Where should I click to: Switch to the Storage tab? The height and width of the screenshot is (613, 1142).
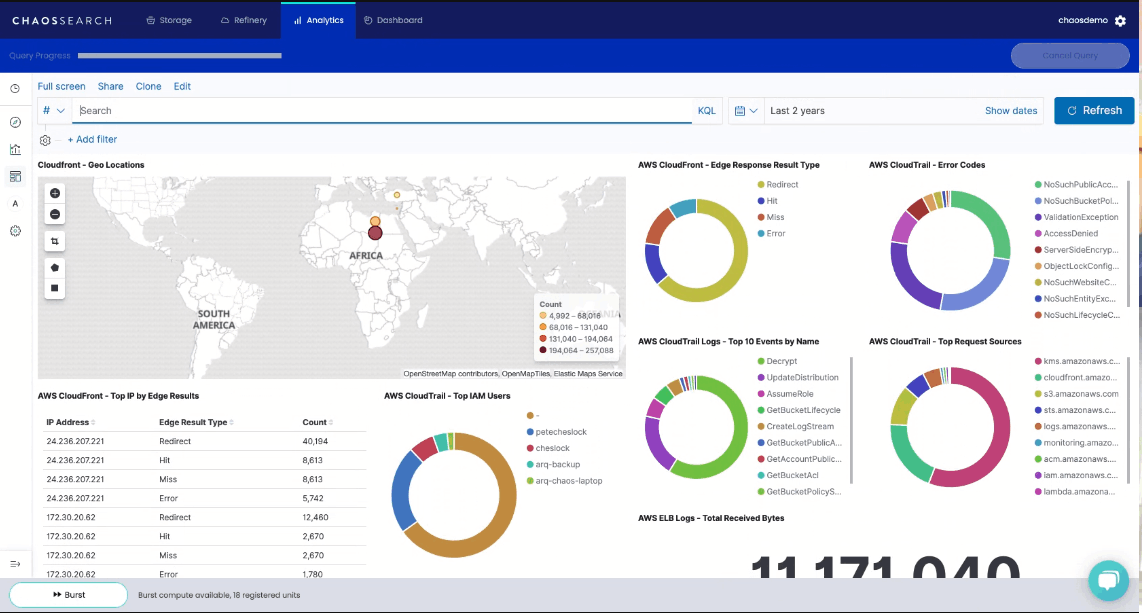168,19
